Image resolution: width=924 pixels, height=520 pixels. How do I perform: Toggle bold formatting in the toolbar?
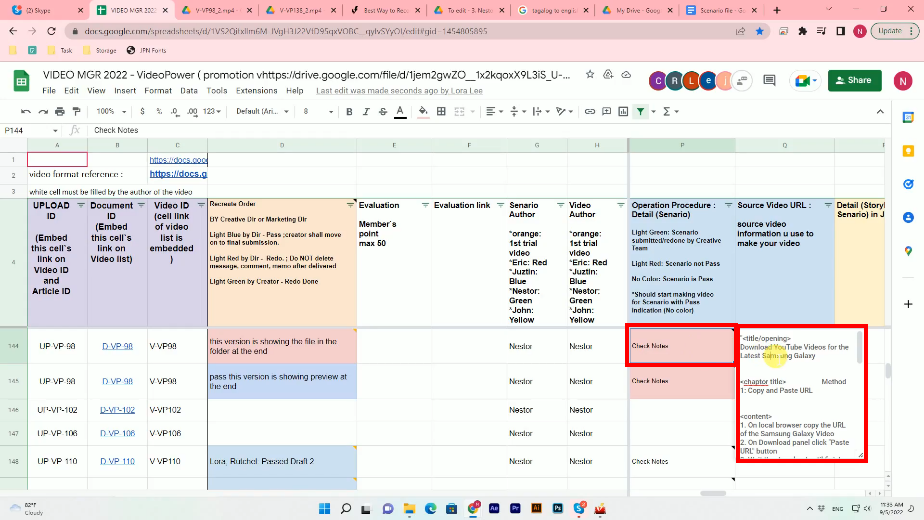pyautogui.click(x=348, y=111)
